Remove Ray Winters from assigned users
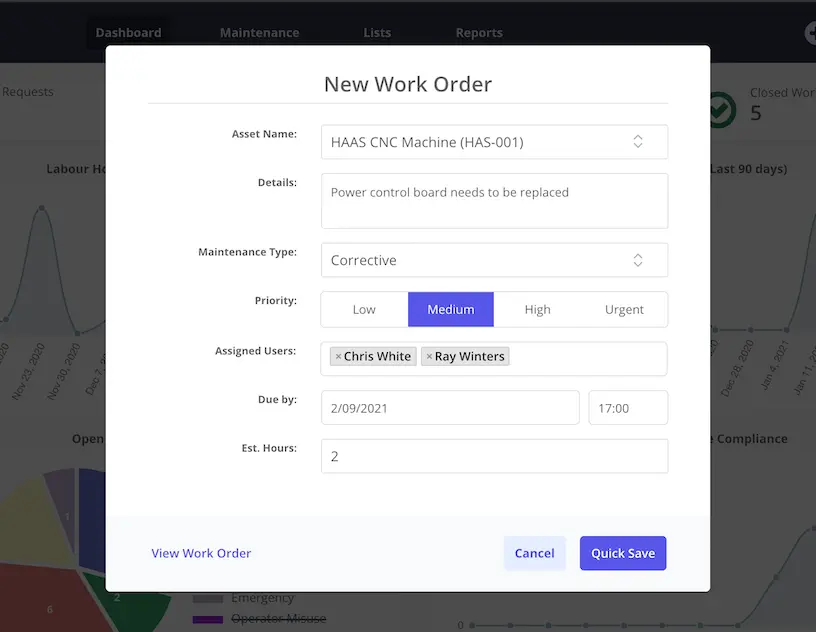Image resolution: width=816 pixels, height=632 pixels. tap(429, 357)
